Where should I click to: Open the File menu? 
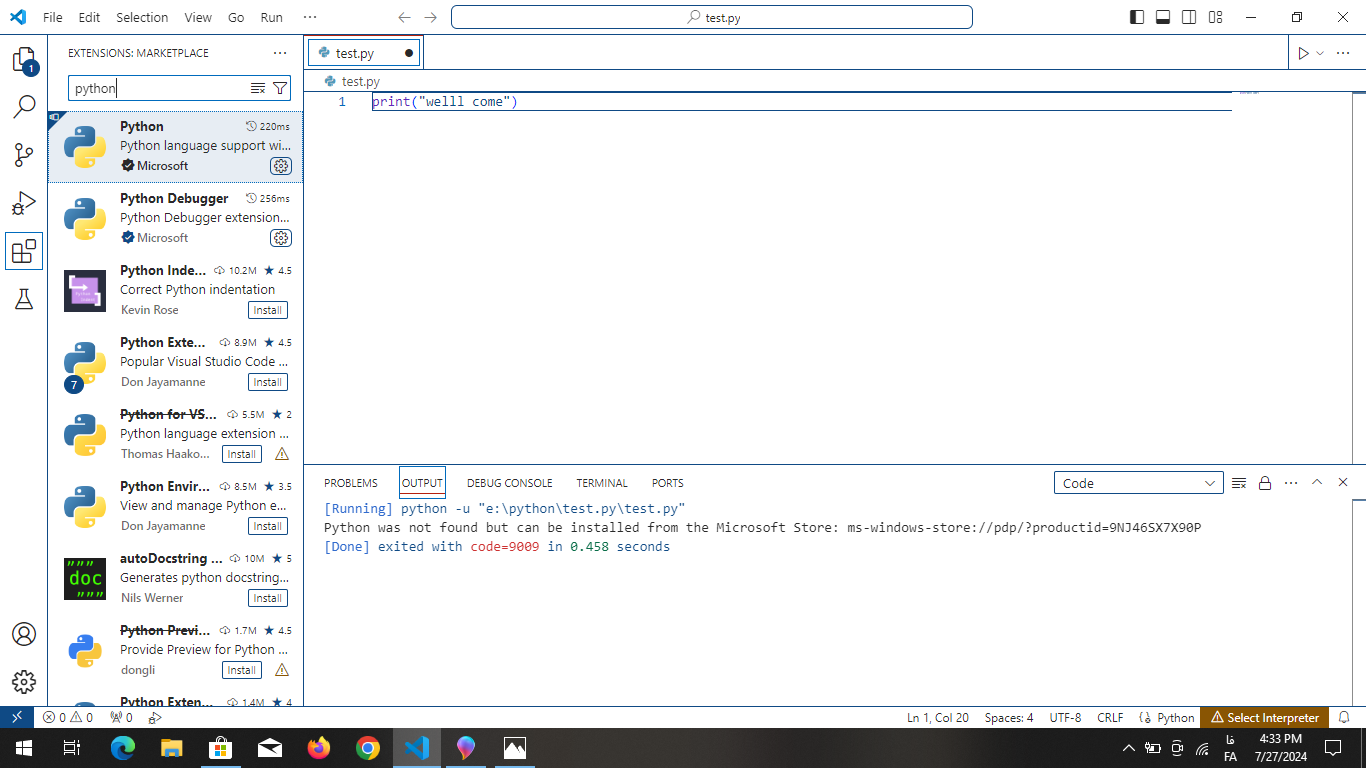53,17
